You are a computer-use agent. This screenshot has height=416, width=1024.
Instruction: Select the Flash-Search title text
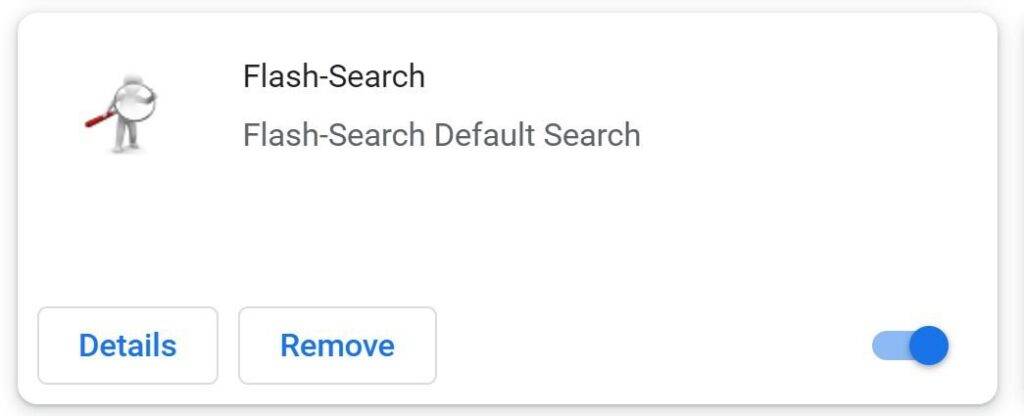click(x=334, y=76)
